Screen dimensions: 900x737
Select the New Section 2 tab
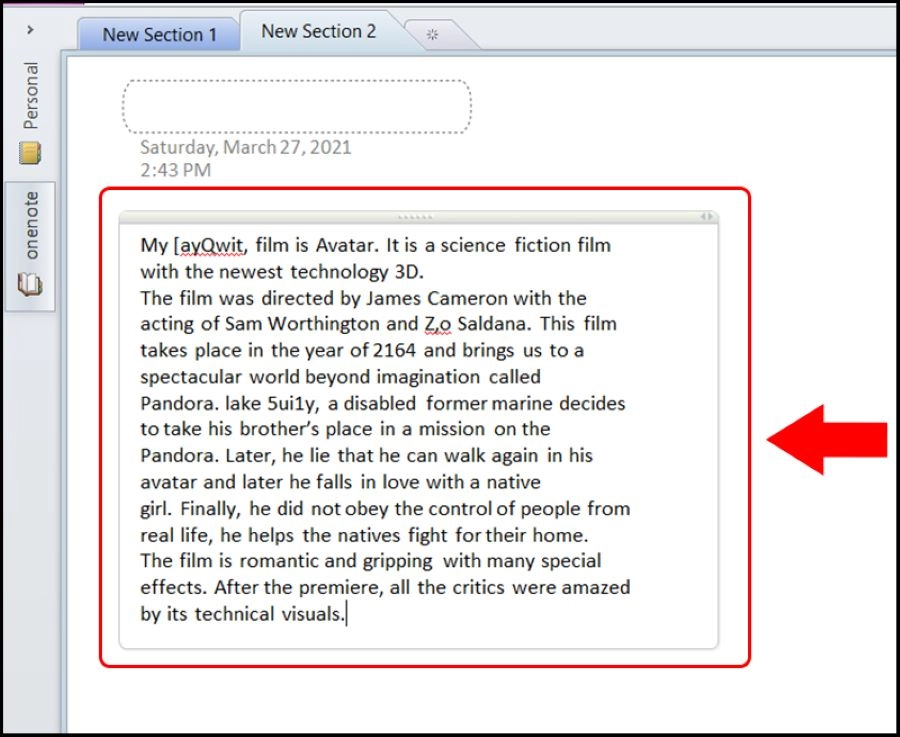pyautogui.click(x=318, y=31)
